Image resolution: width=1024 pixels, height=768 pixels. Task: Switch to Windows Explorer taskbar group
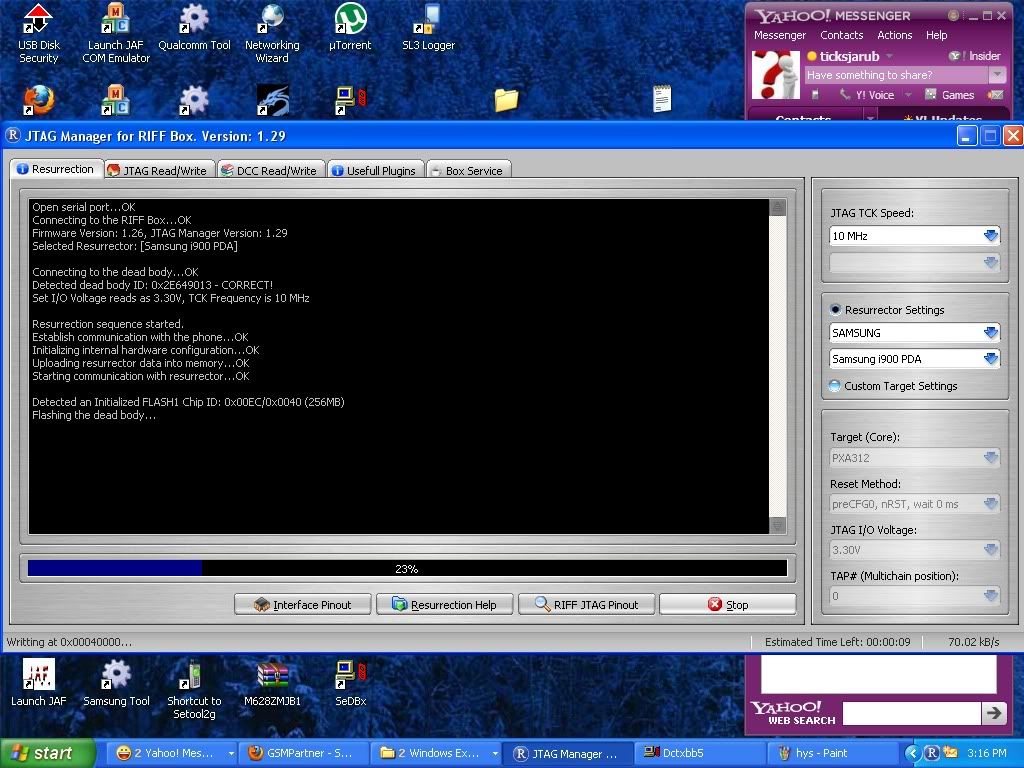point(436,753)
